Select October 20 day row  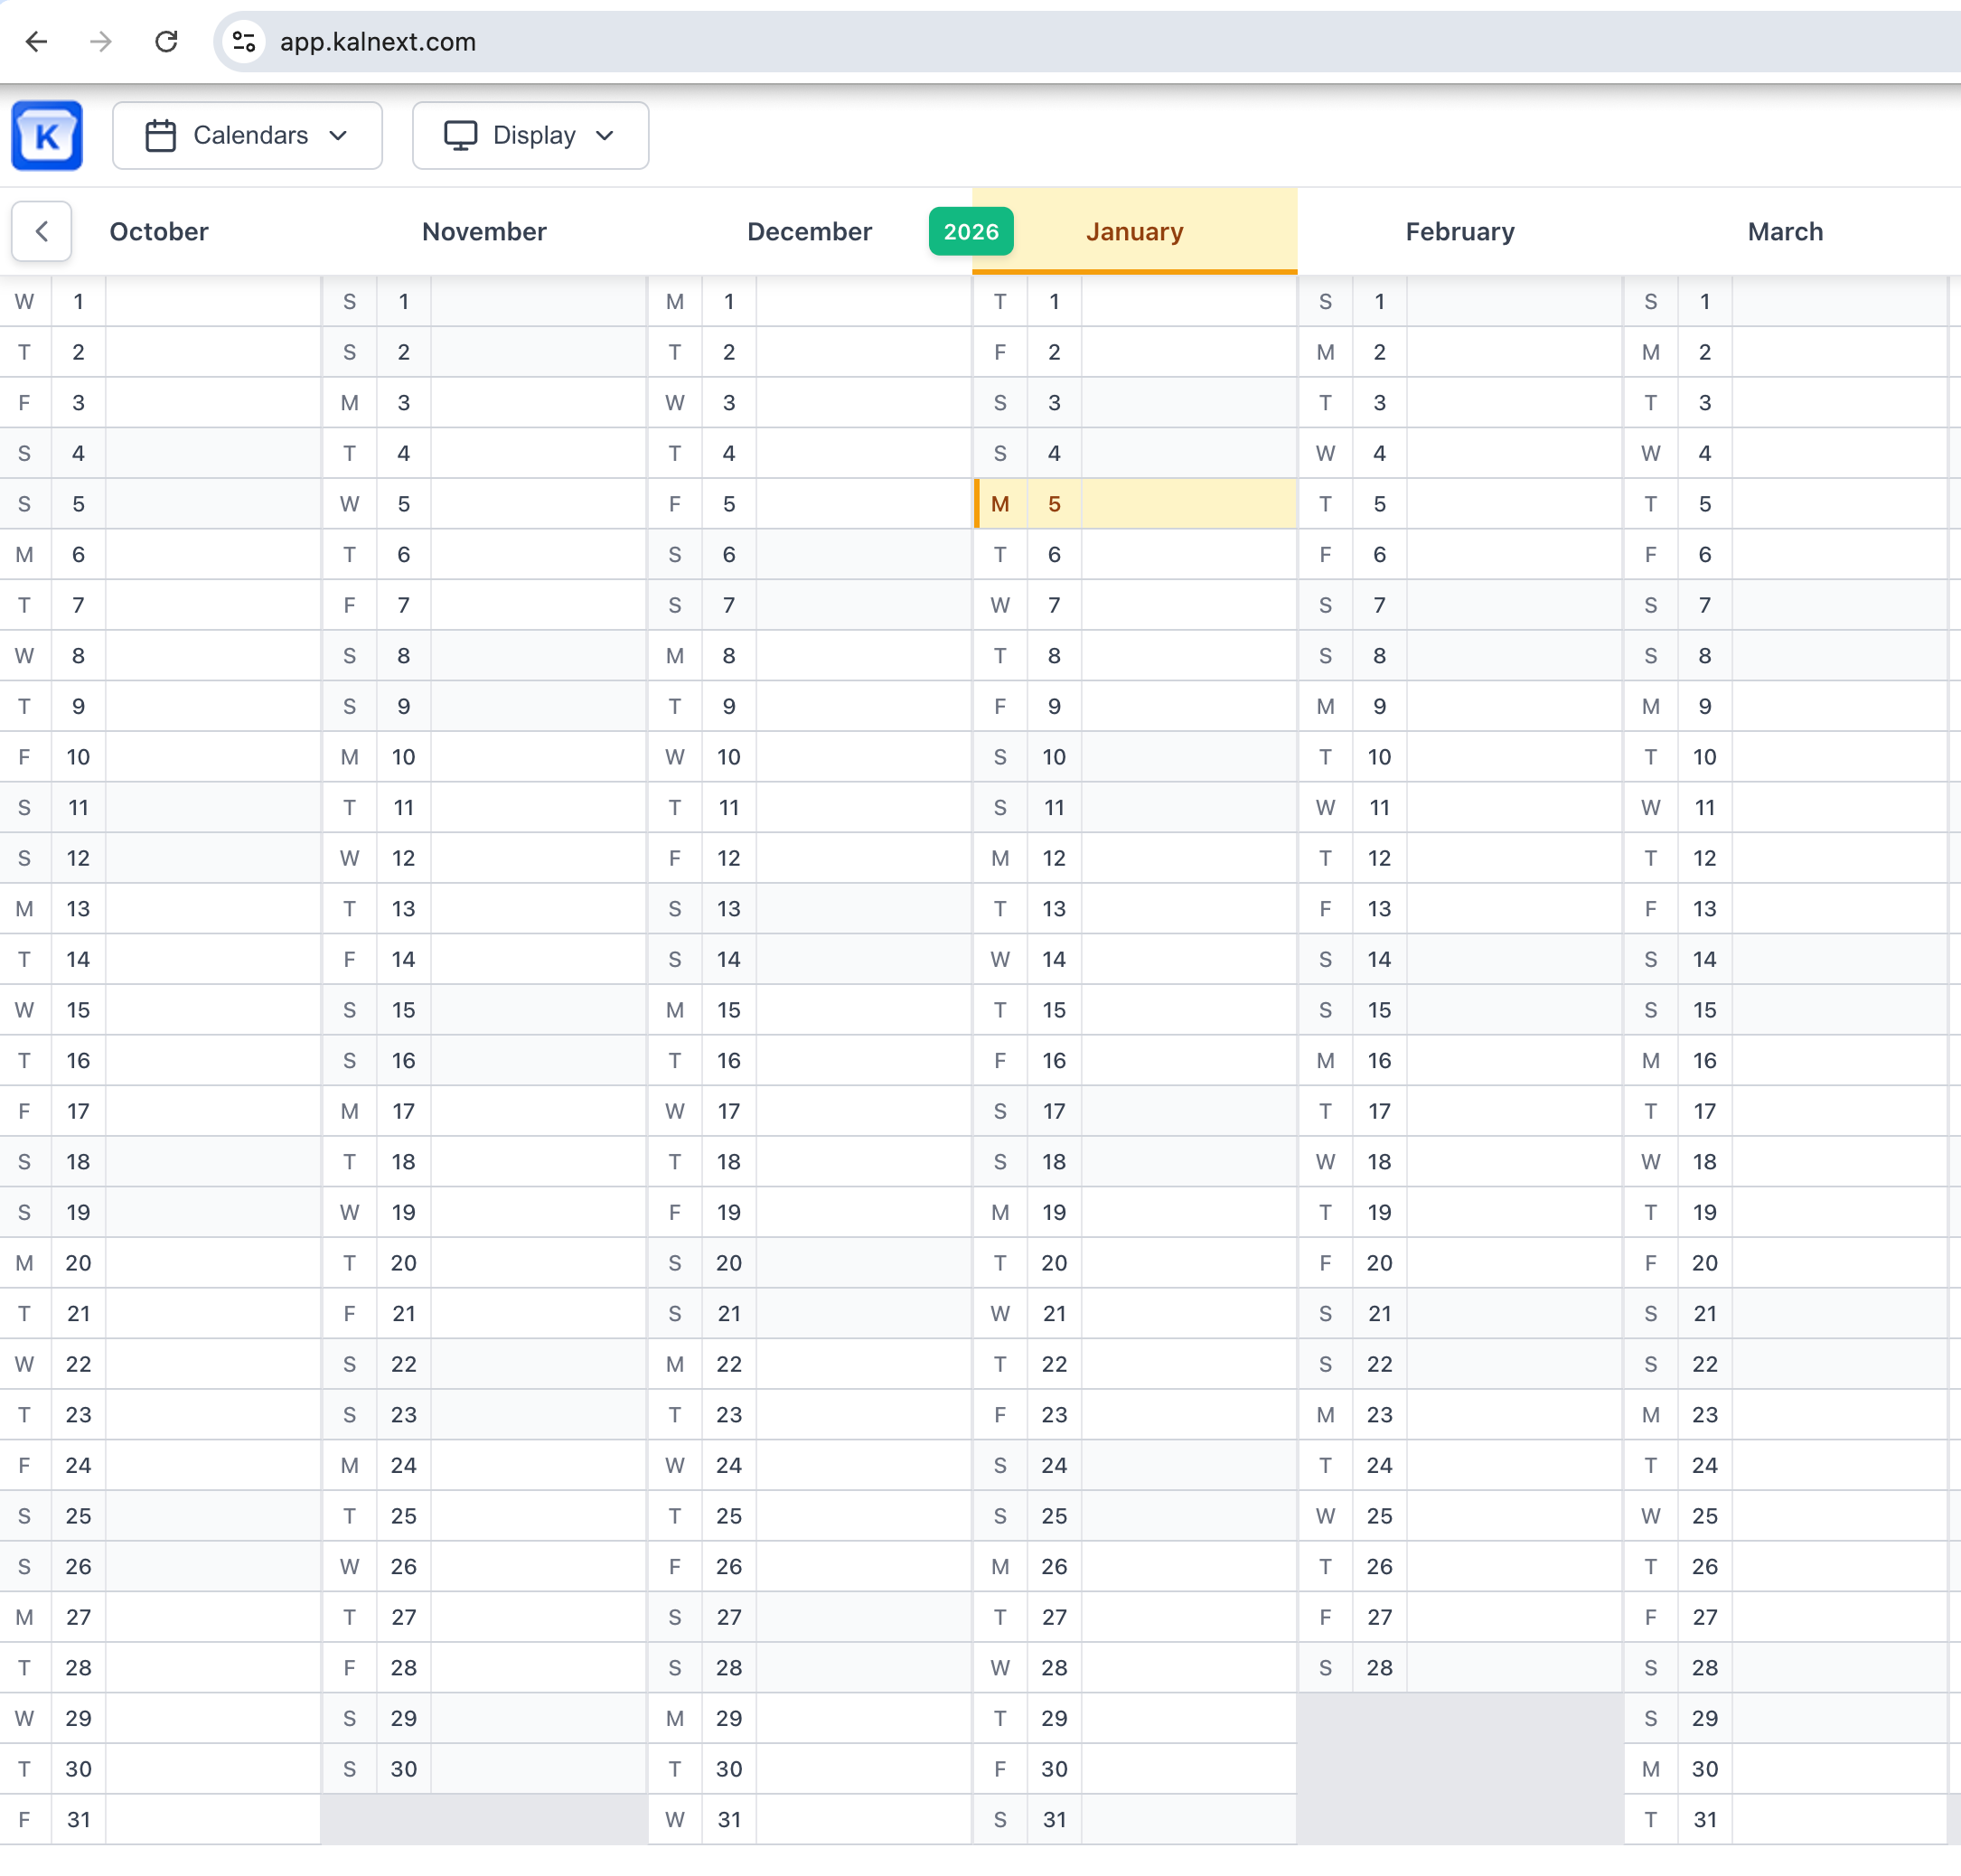160,1262
